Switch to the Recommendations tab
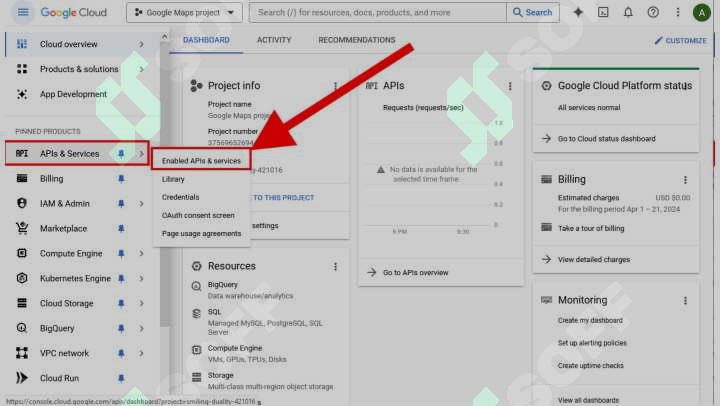720x406 pixels. click(357, 40)
